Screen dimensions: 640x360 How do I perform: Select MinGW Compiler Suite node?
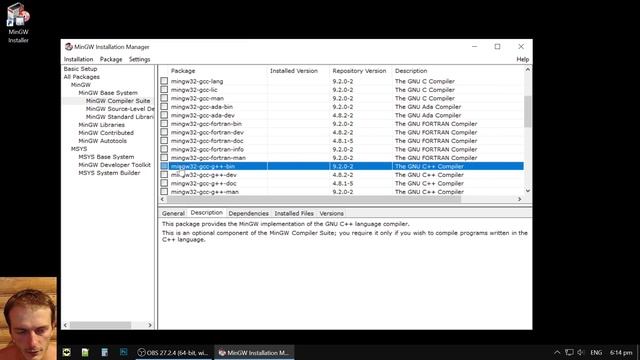[118, 100]
